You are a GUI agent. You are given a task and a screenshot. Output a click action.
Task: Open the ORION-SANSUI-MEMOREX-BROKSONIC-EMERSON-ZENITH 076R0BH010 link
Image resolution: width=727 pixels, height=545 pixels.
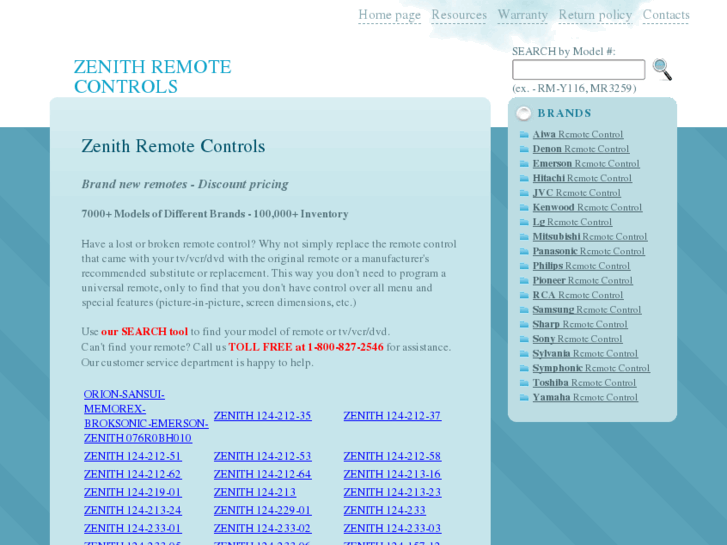tap(146, 416)
